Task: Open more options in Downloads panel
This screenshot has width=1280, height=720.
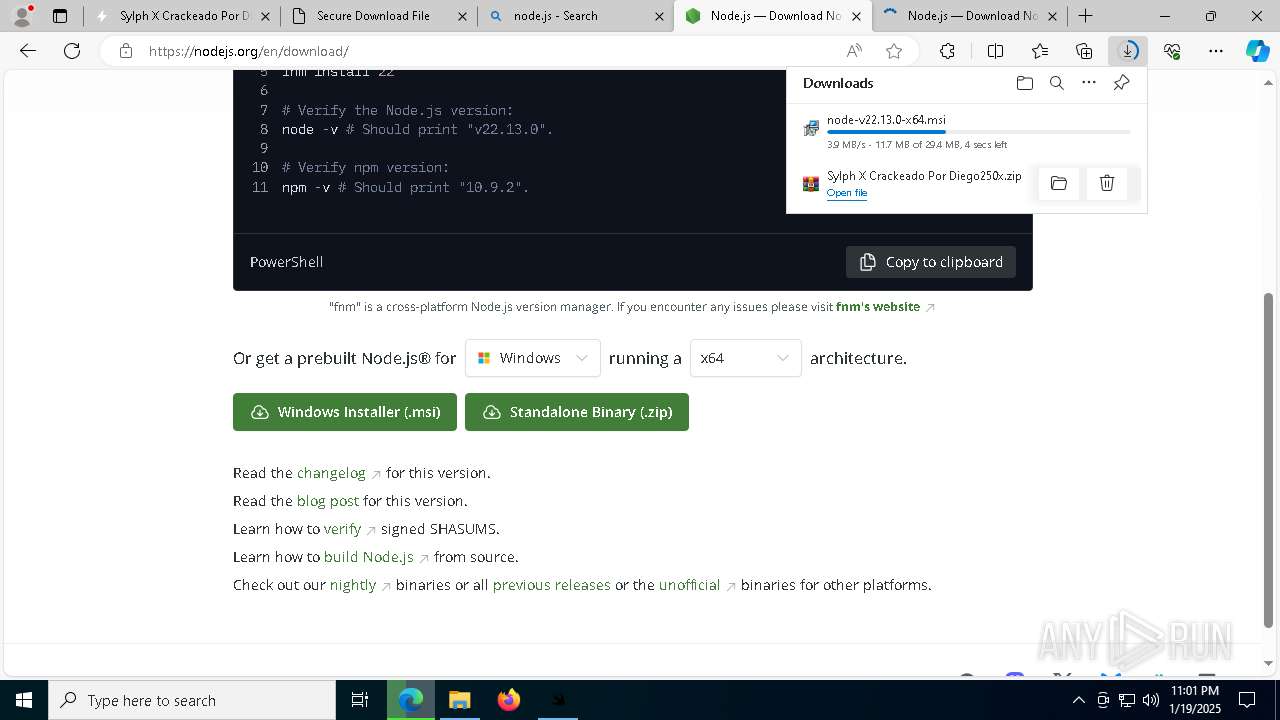Action: point(1089,83)
